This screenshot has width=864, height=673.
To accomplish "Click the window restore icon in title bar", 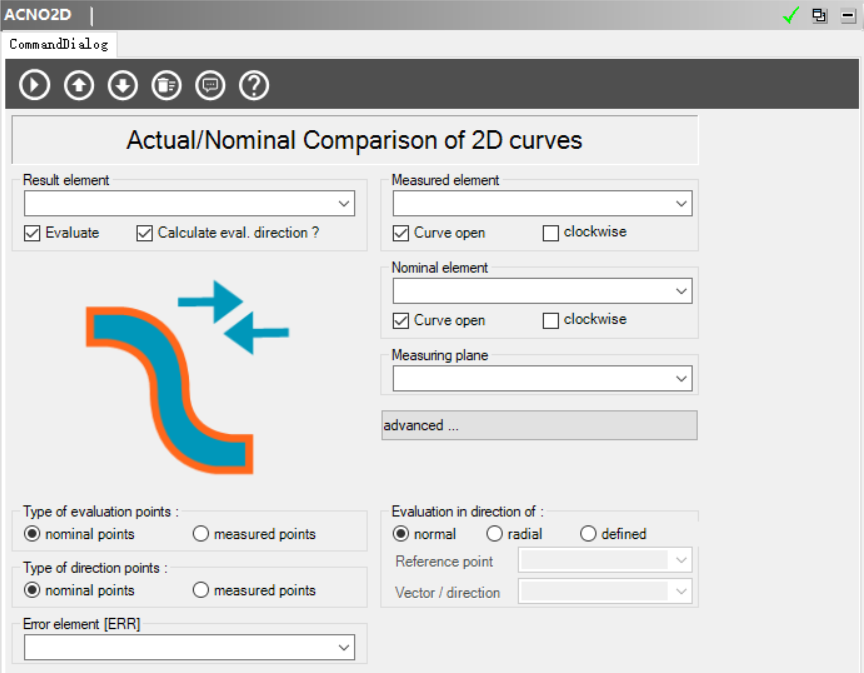I will [819, 15].
